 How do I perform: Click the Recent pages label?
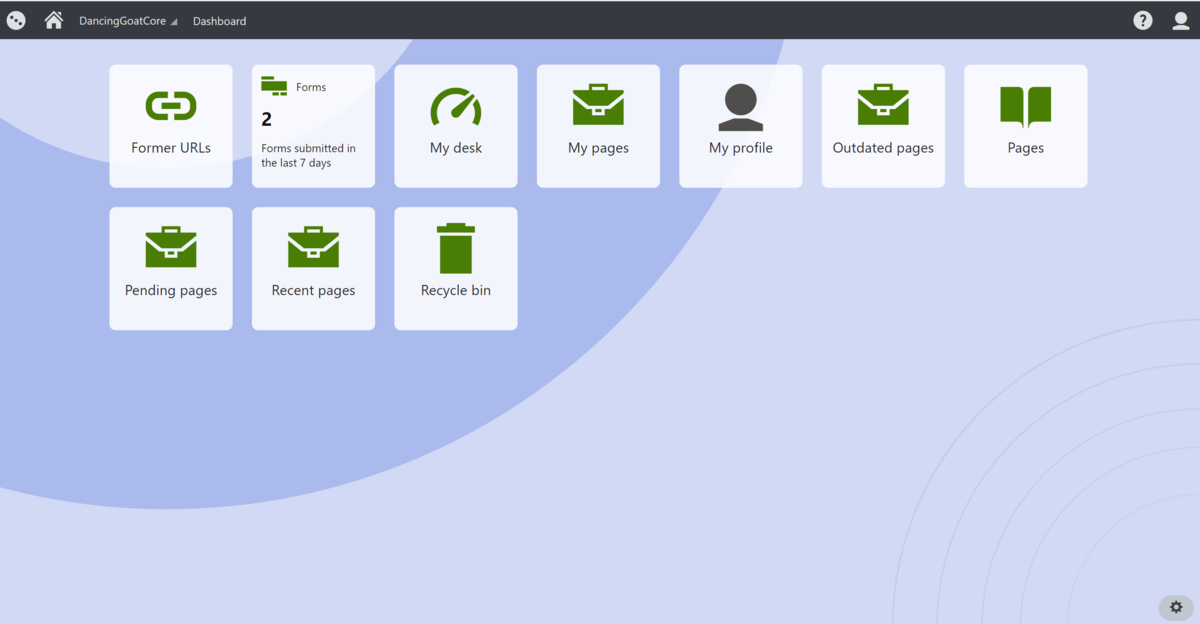point(313,291)
